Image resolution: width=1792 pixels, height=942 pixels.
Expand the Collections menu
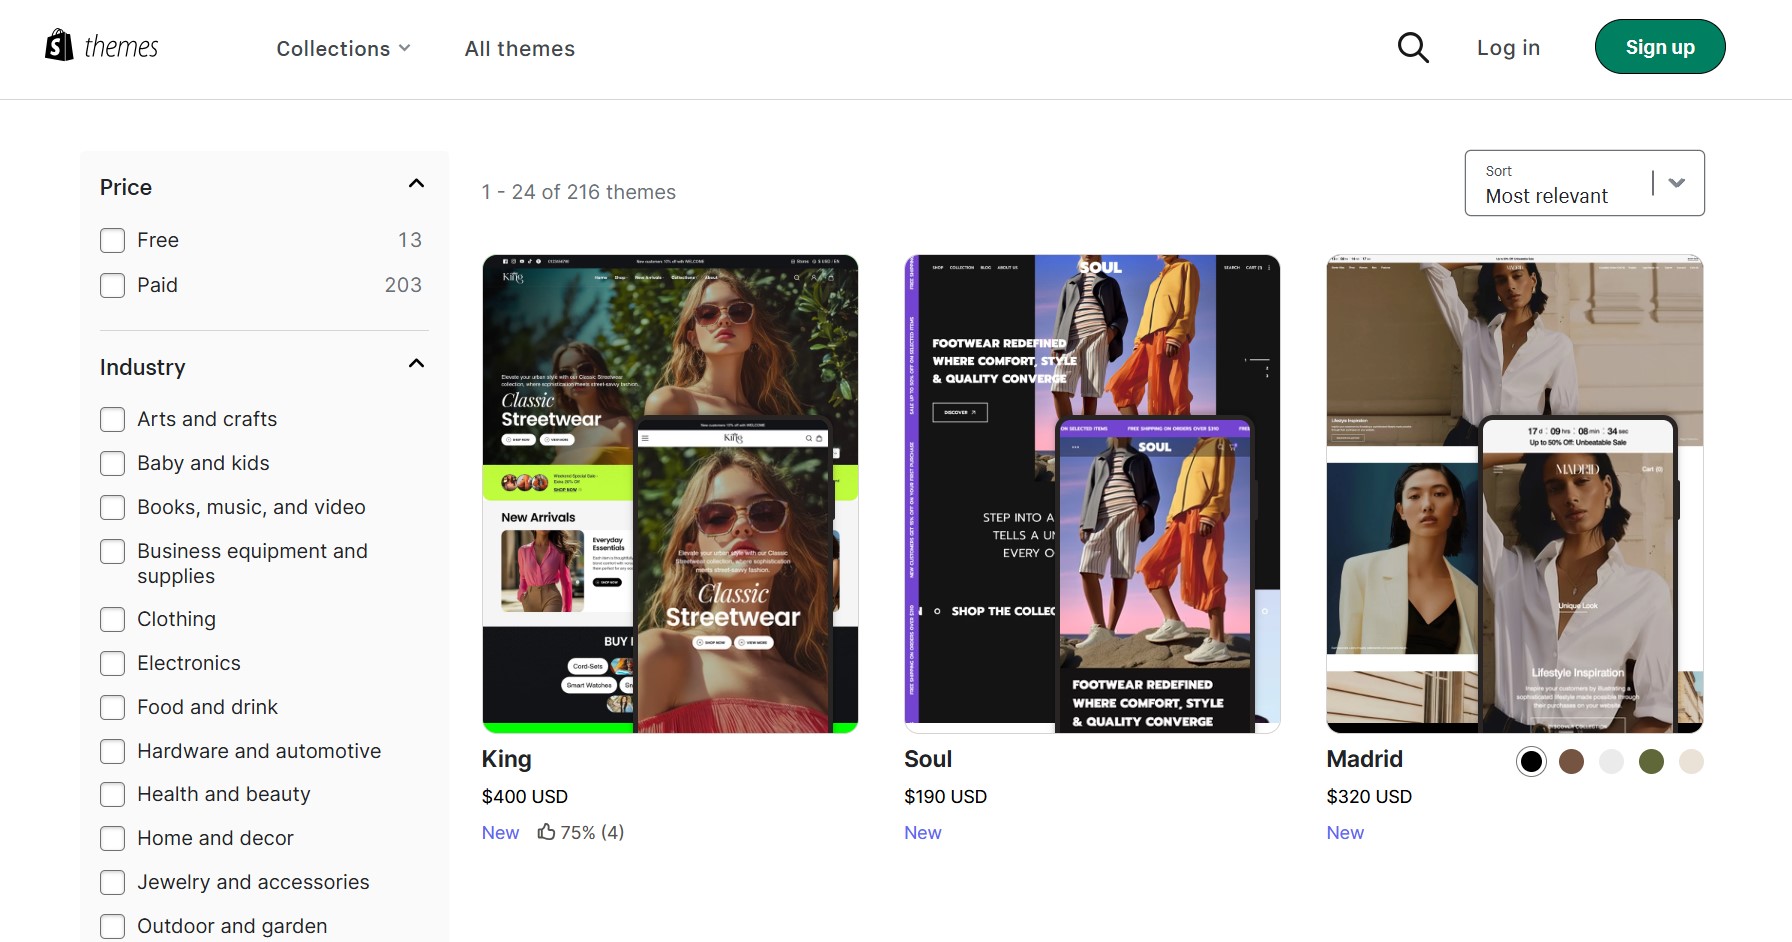[342, 48]
